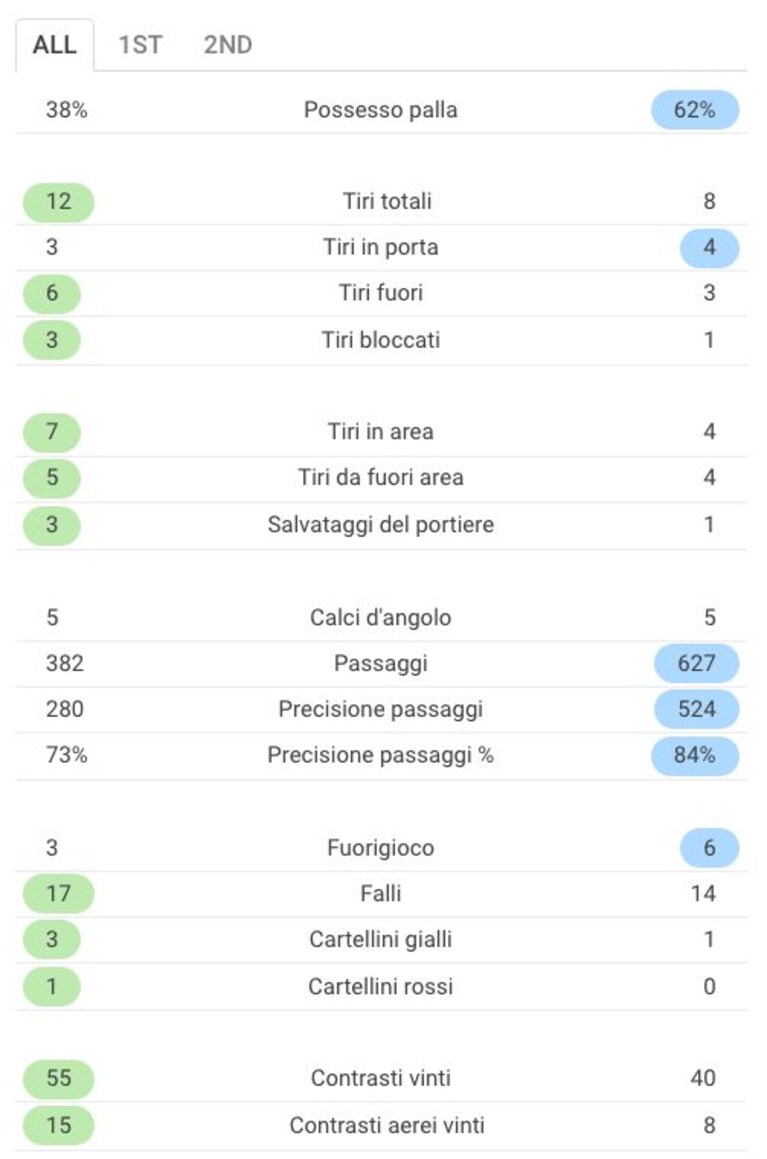Click the green 12 Tiri totali badge

tap(58, 202)
